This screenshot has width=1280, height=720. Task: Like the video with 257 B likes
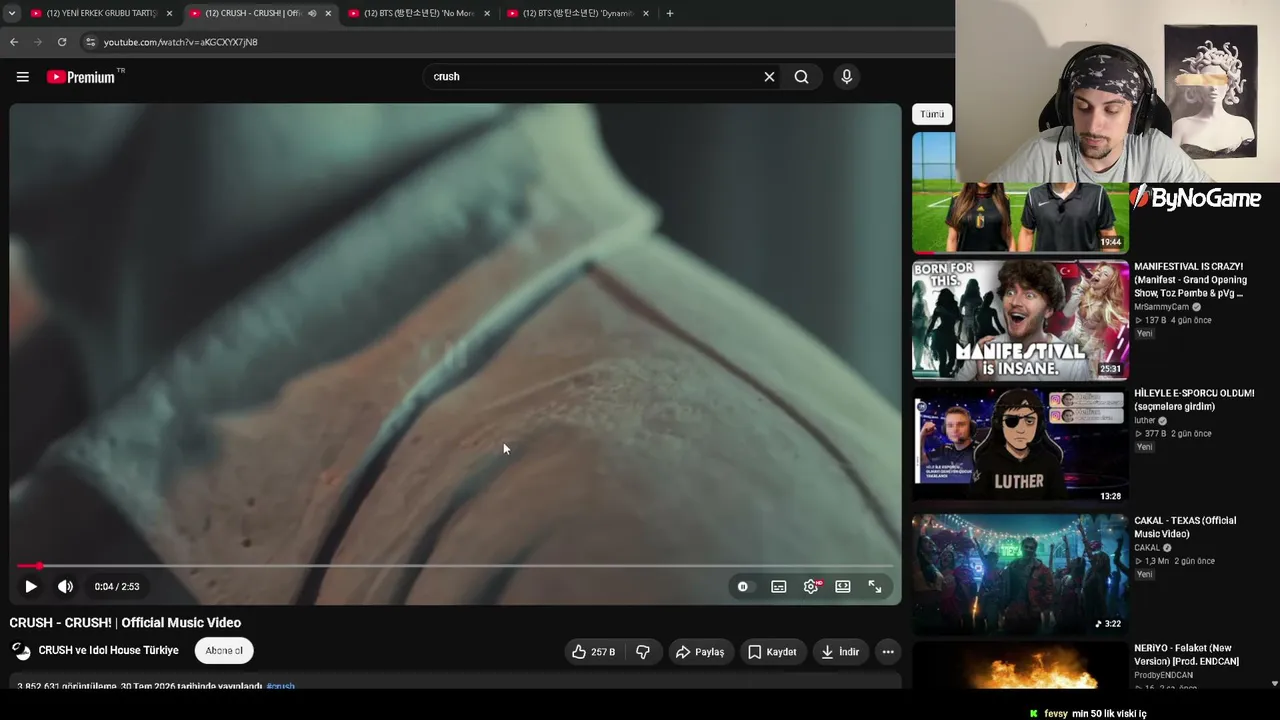(x=593, y=652)
